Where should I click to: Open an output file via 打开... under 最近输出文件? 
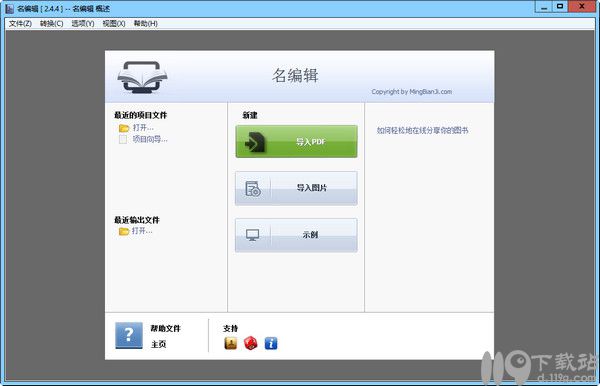pyautogui.click(x=142, y=231)
